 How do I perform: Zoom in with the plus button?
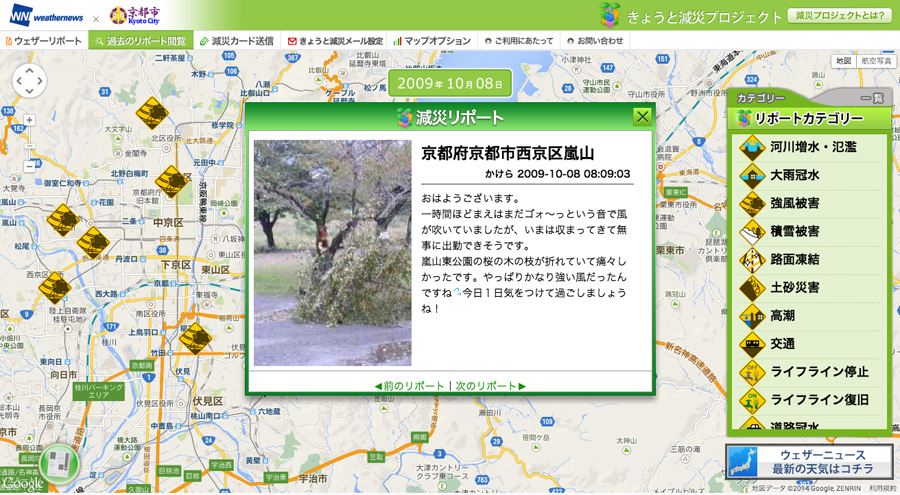tap(29, 120)
